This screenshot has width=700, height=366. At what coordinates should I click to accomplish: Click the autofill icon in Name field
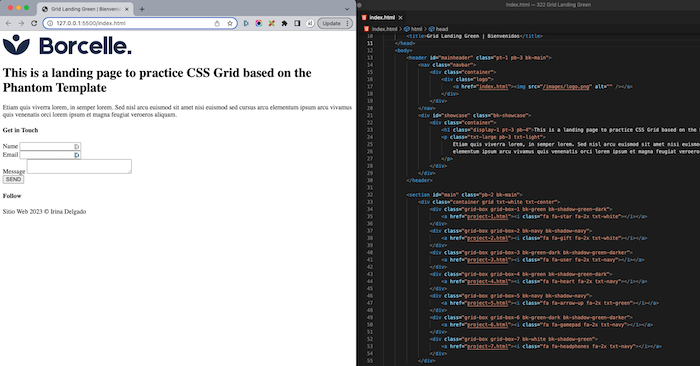[x=77, y=146]
